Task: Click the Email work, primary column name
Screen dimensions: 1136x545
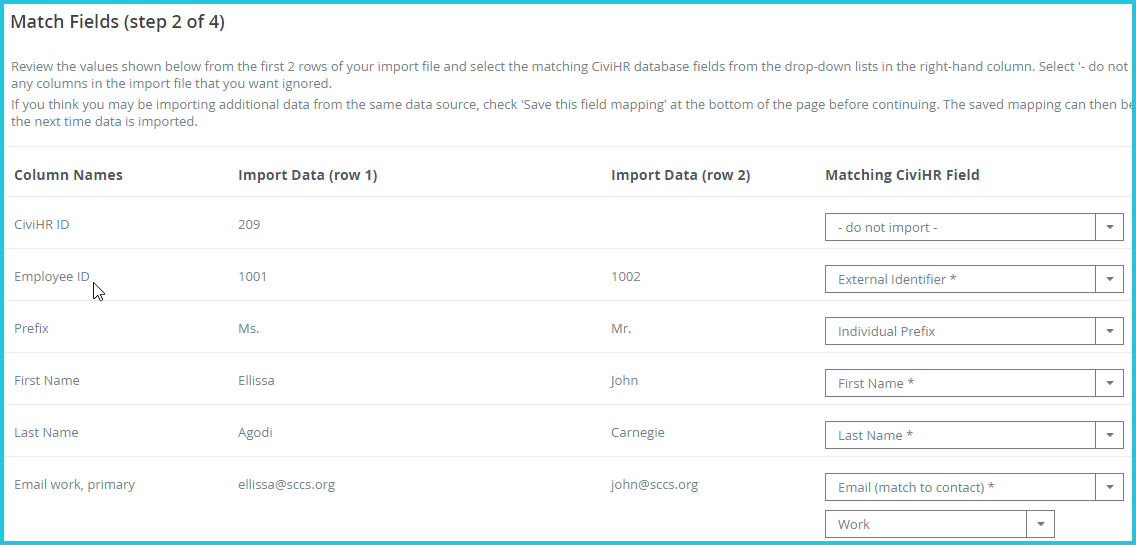Action: (x=75, y=484)
